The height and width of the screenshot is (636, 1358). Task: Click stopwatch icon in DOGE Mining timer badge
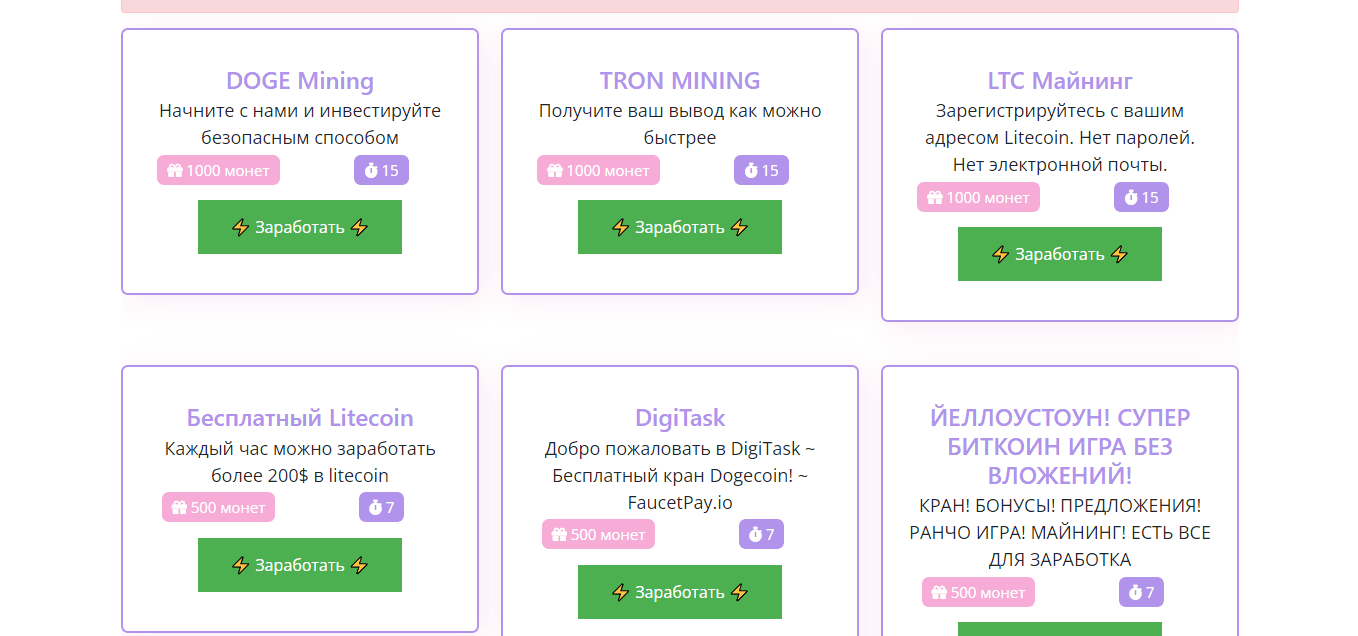point(371,171)
